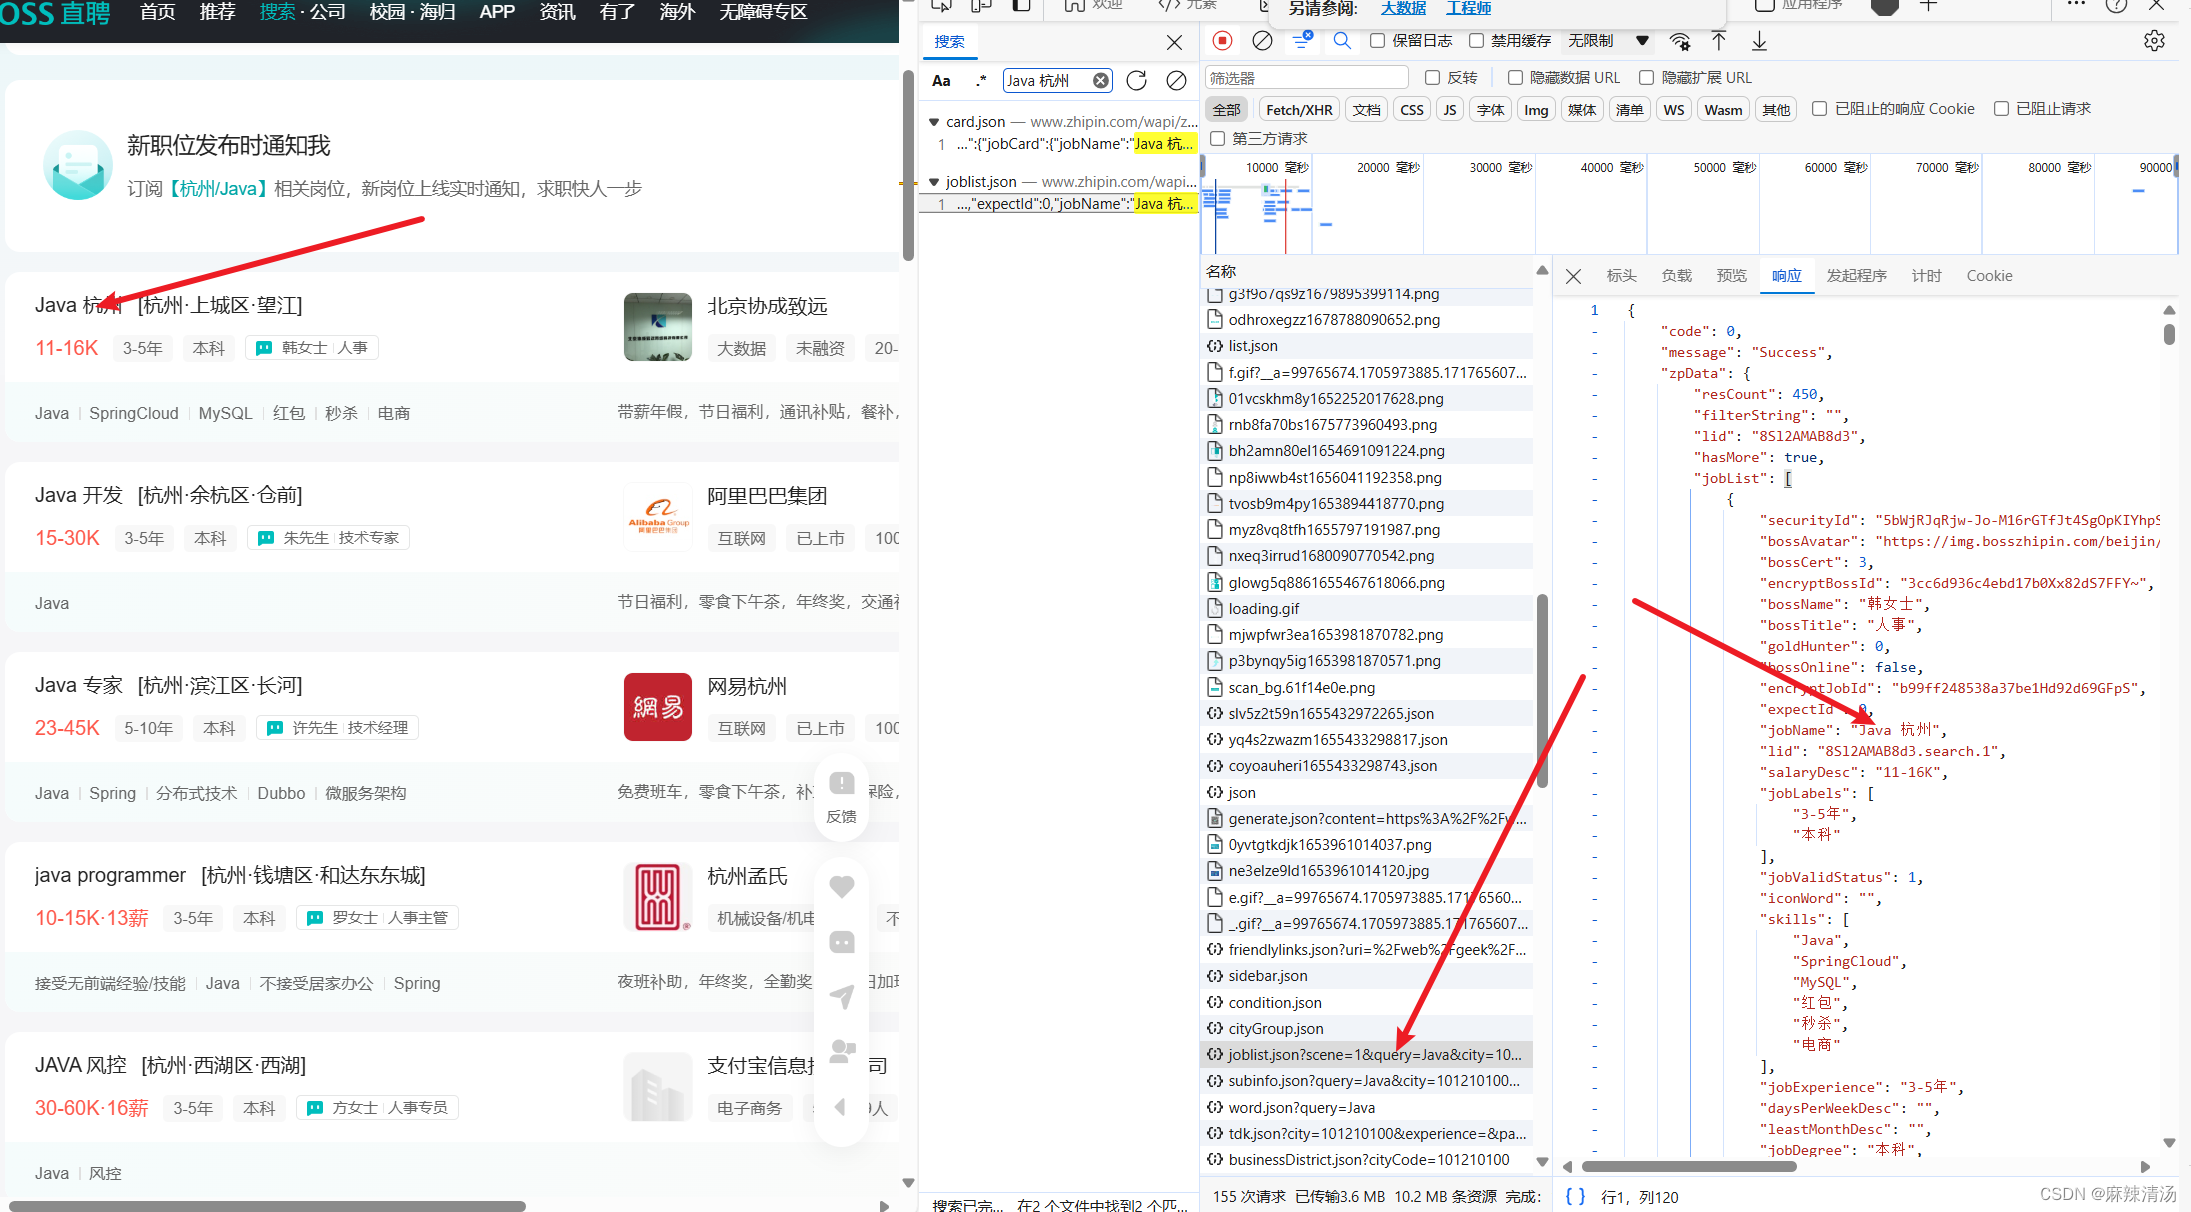The width and height of the screenshot is (2191, 1212).
Task: Switch to the 标头 tab
Action: [x=1621, y=276]
